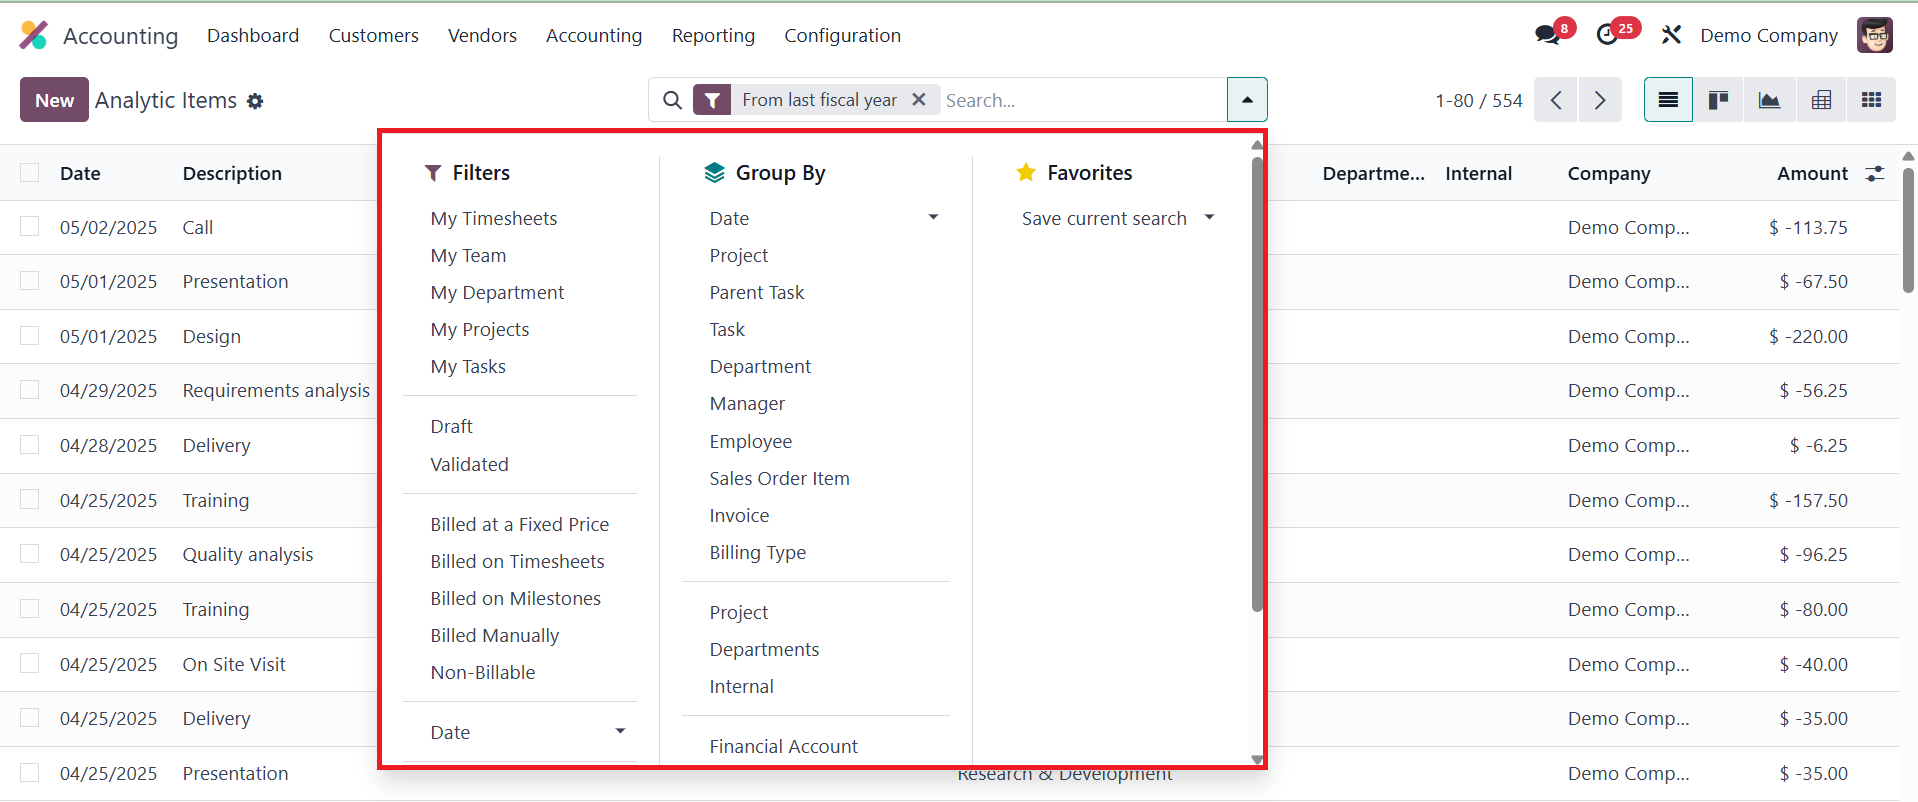This screenshot has height=802, width=1918.
Task: Open the grid view
Action: click(1871, 100)
